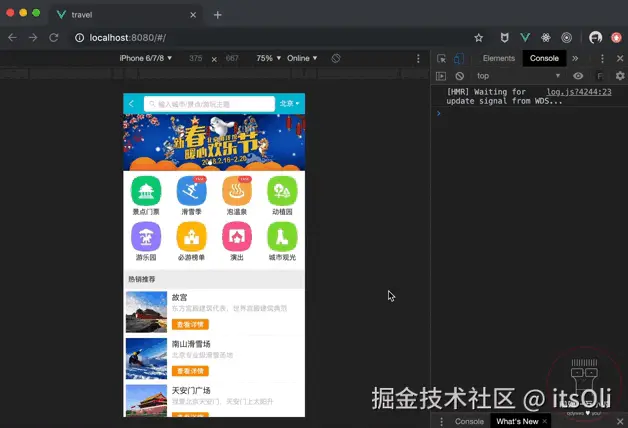Screen dimensions: 628x428
Task: Open the 北京 city dropdown in app header
Action: click(x=289, y=104)
